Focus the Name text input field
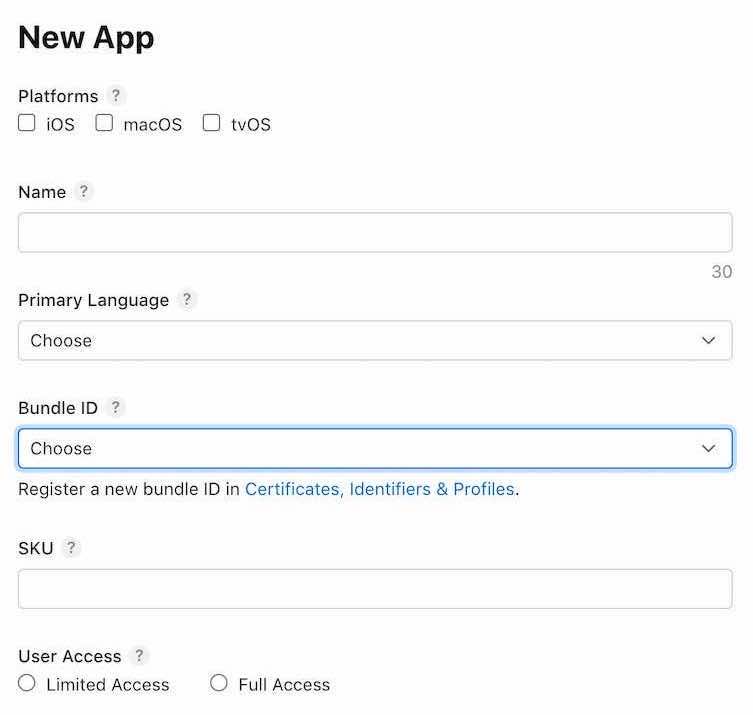 coord(375,232)
